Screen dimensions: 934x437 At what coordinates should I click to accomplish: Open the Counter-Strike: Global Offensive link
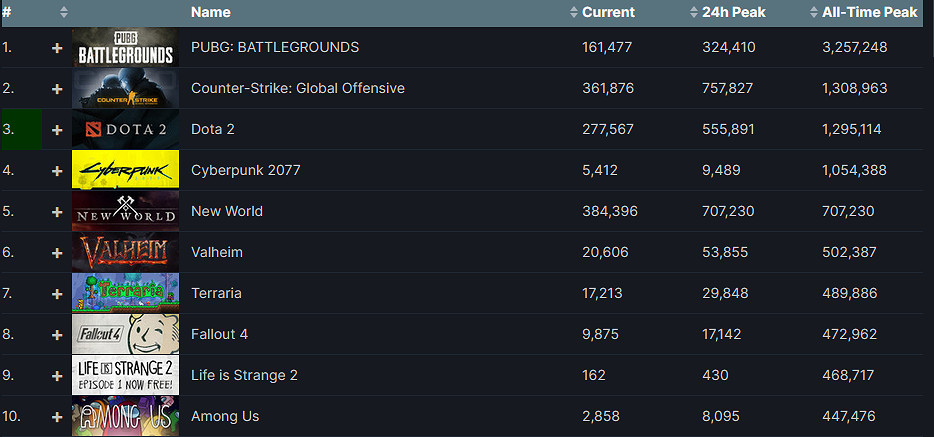(297, 89)
